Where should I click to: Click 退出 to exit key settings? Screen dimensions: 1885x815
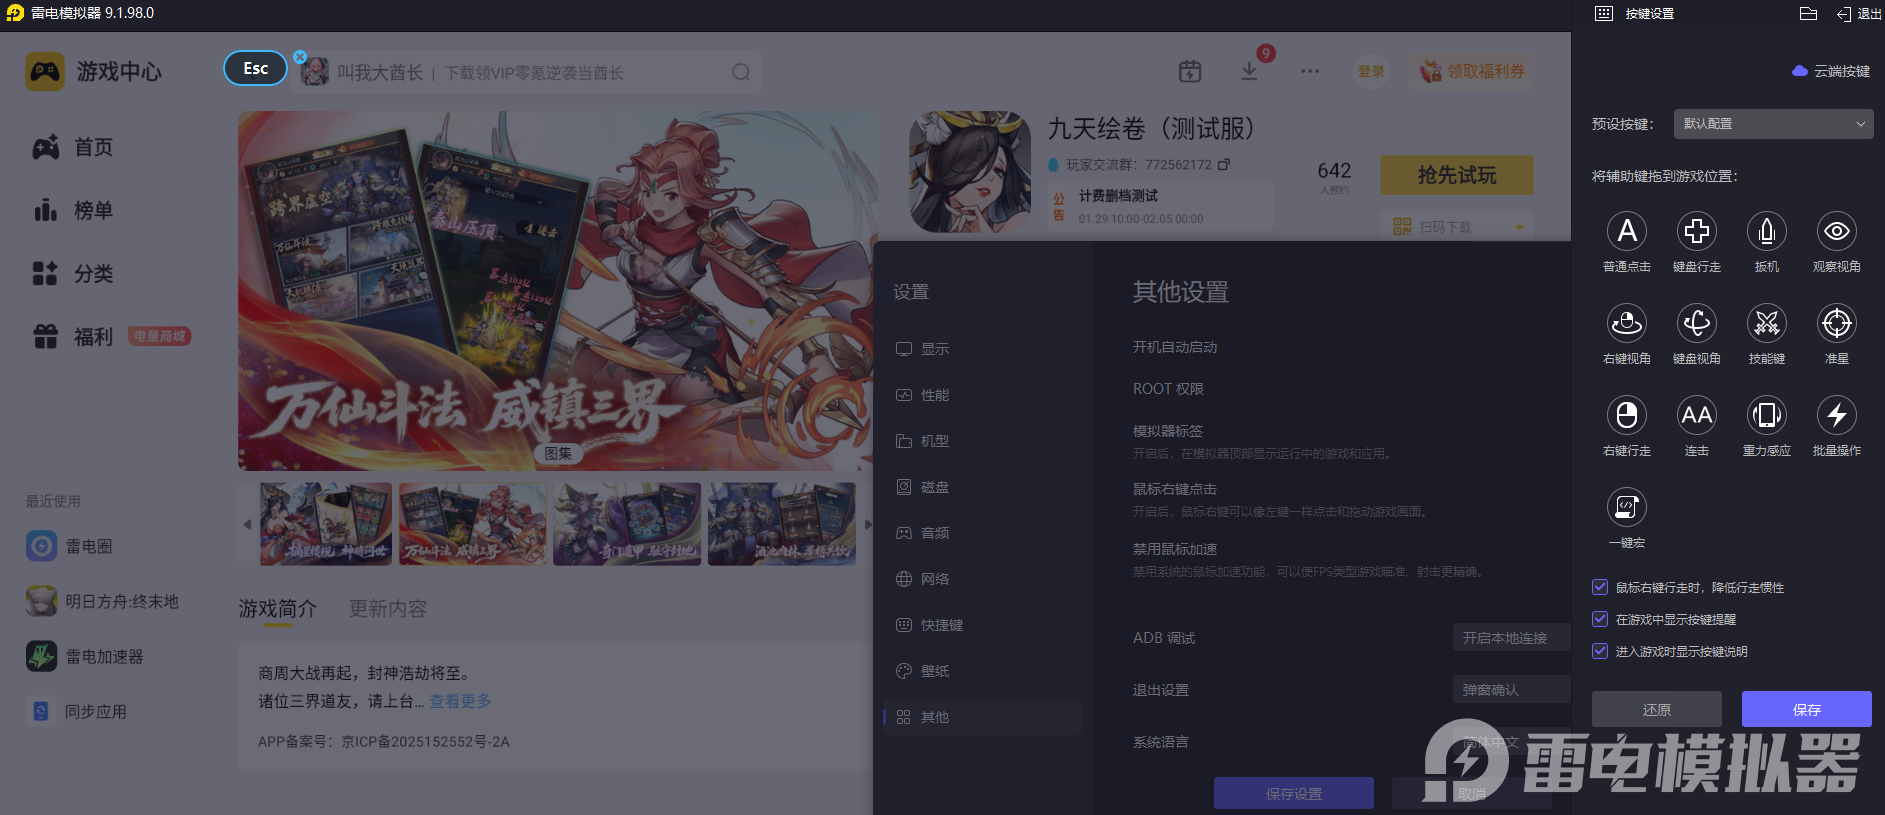tap(1860, 14)
